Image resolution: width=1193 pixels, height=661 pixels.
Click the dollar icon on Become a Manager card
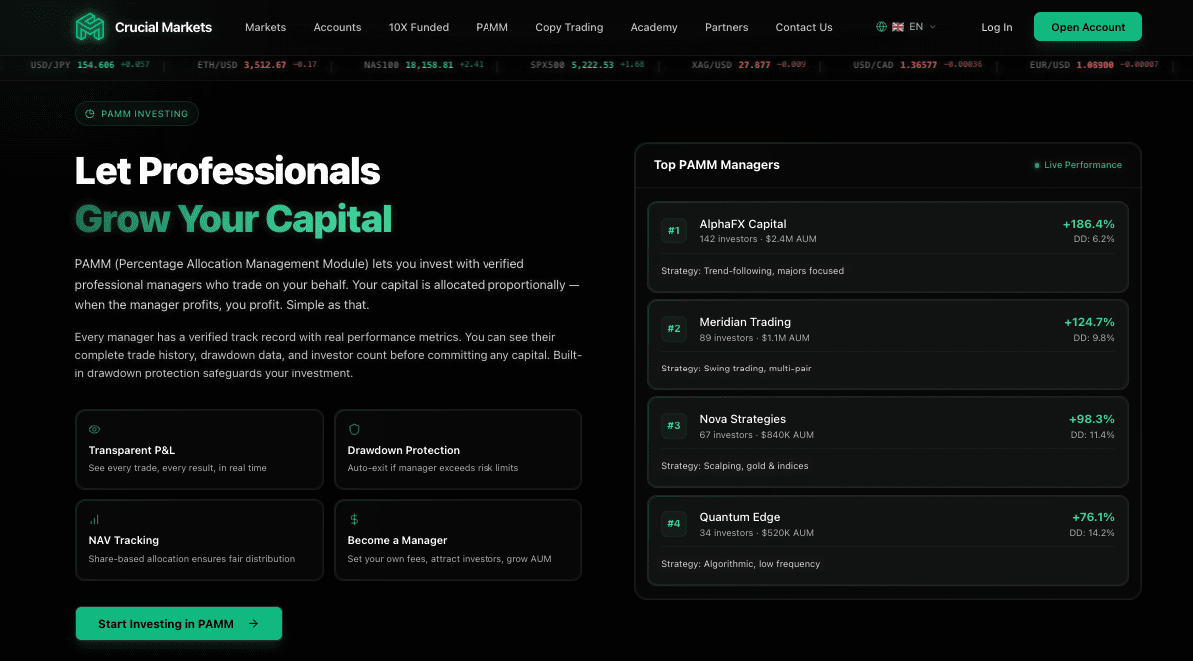[353, 518]
